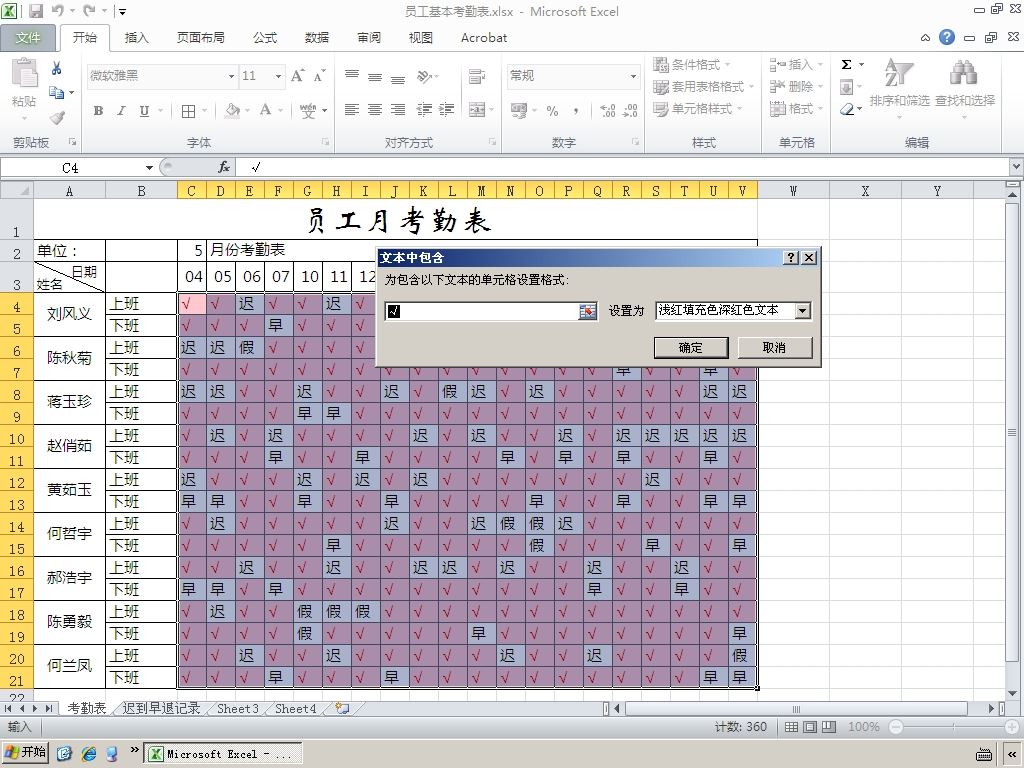Screen dimensions: 1024x768
Task: Toggle Italic formatting
Action: [121, 111]
